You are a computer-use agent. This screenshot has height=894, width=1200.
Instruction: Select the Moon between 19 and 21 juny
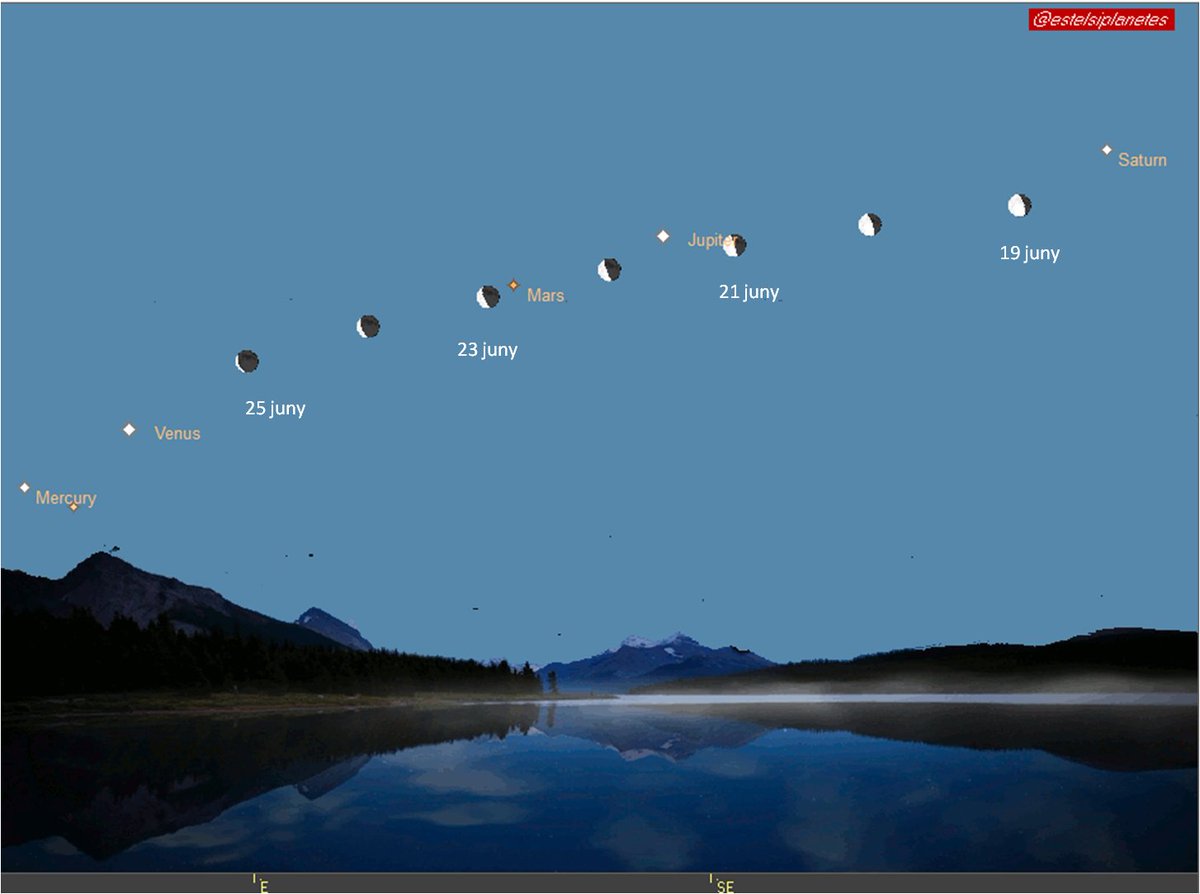pyautogui.click(x=870, y=224)
